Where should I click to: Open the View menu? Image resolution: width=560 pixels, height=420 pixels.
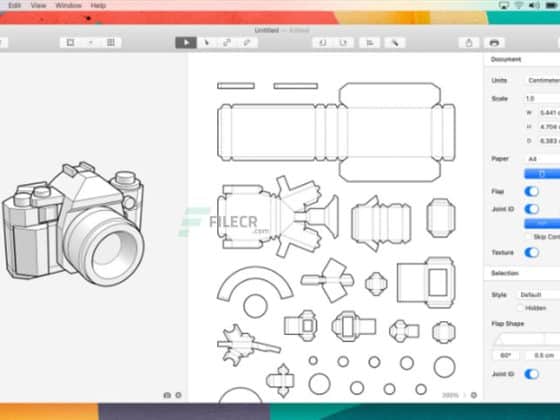click(x=38, y=5)
